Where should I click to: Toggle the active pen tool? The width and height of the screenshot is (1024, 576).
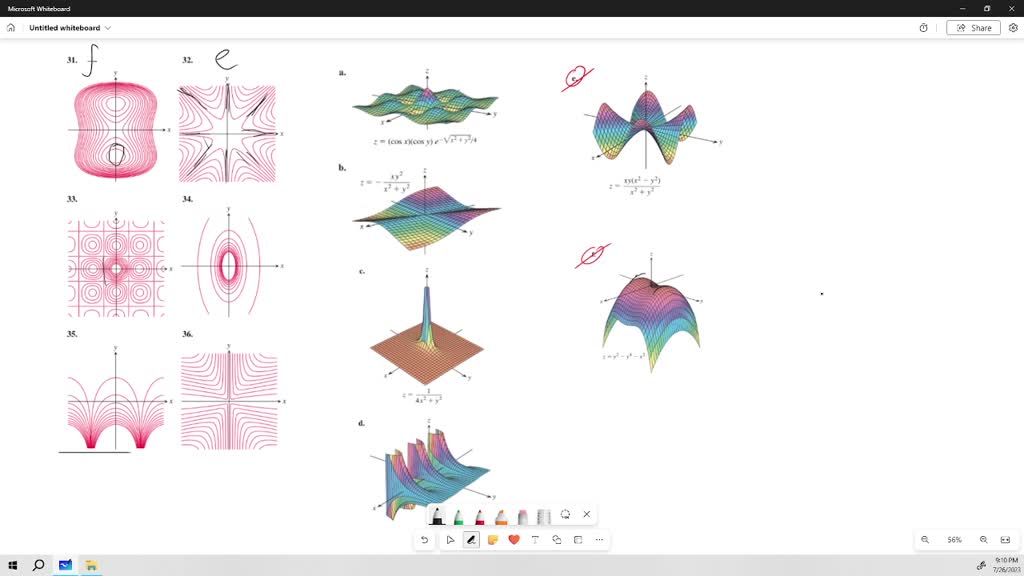[470, 539]
